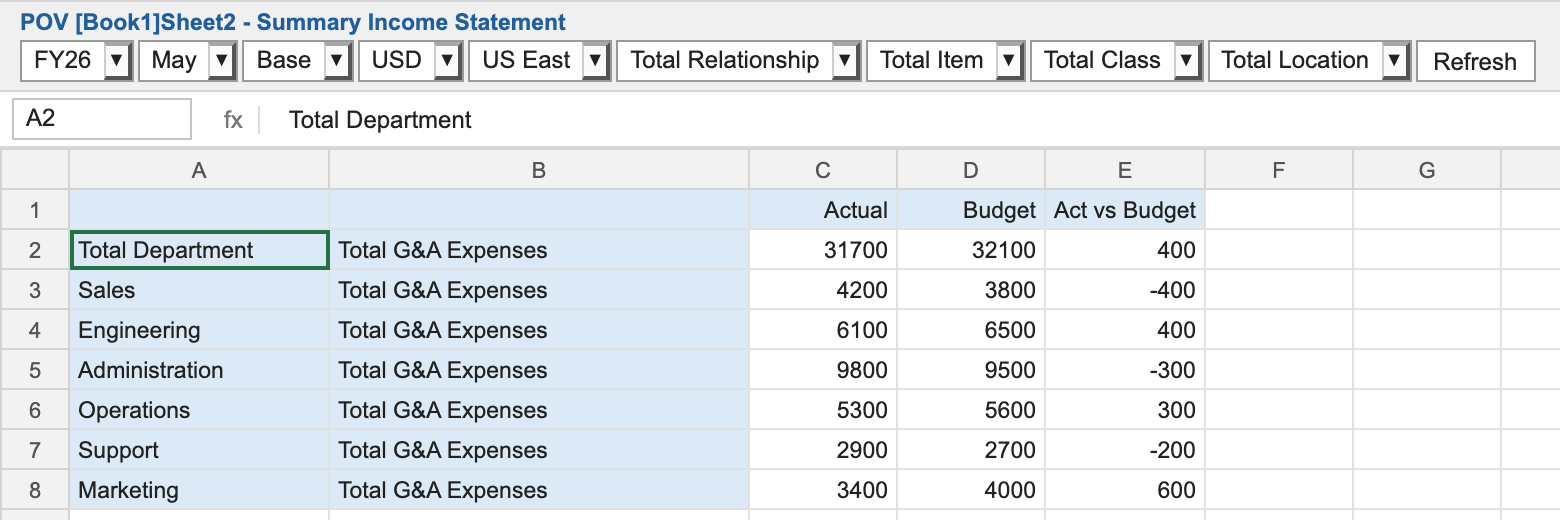Click the Sales Actual value 4200

coord(823,290)
